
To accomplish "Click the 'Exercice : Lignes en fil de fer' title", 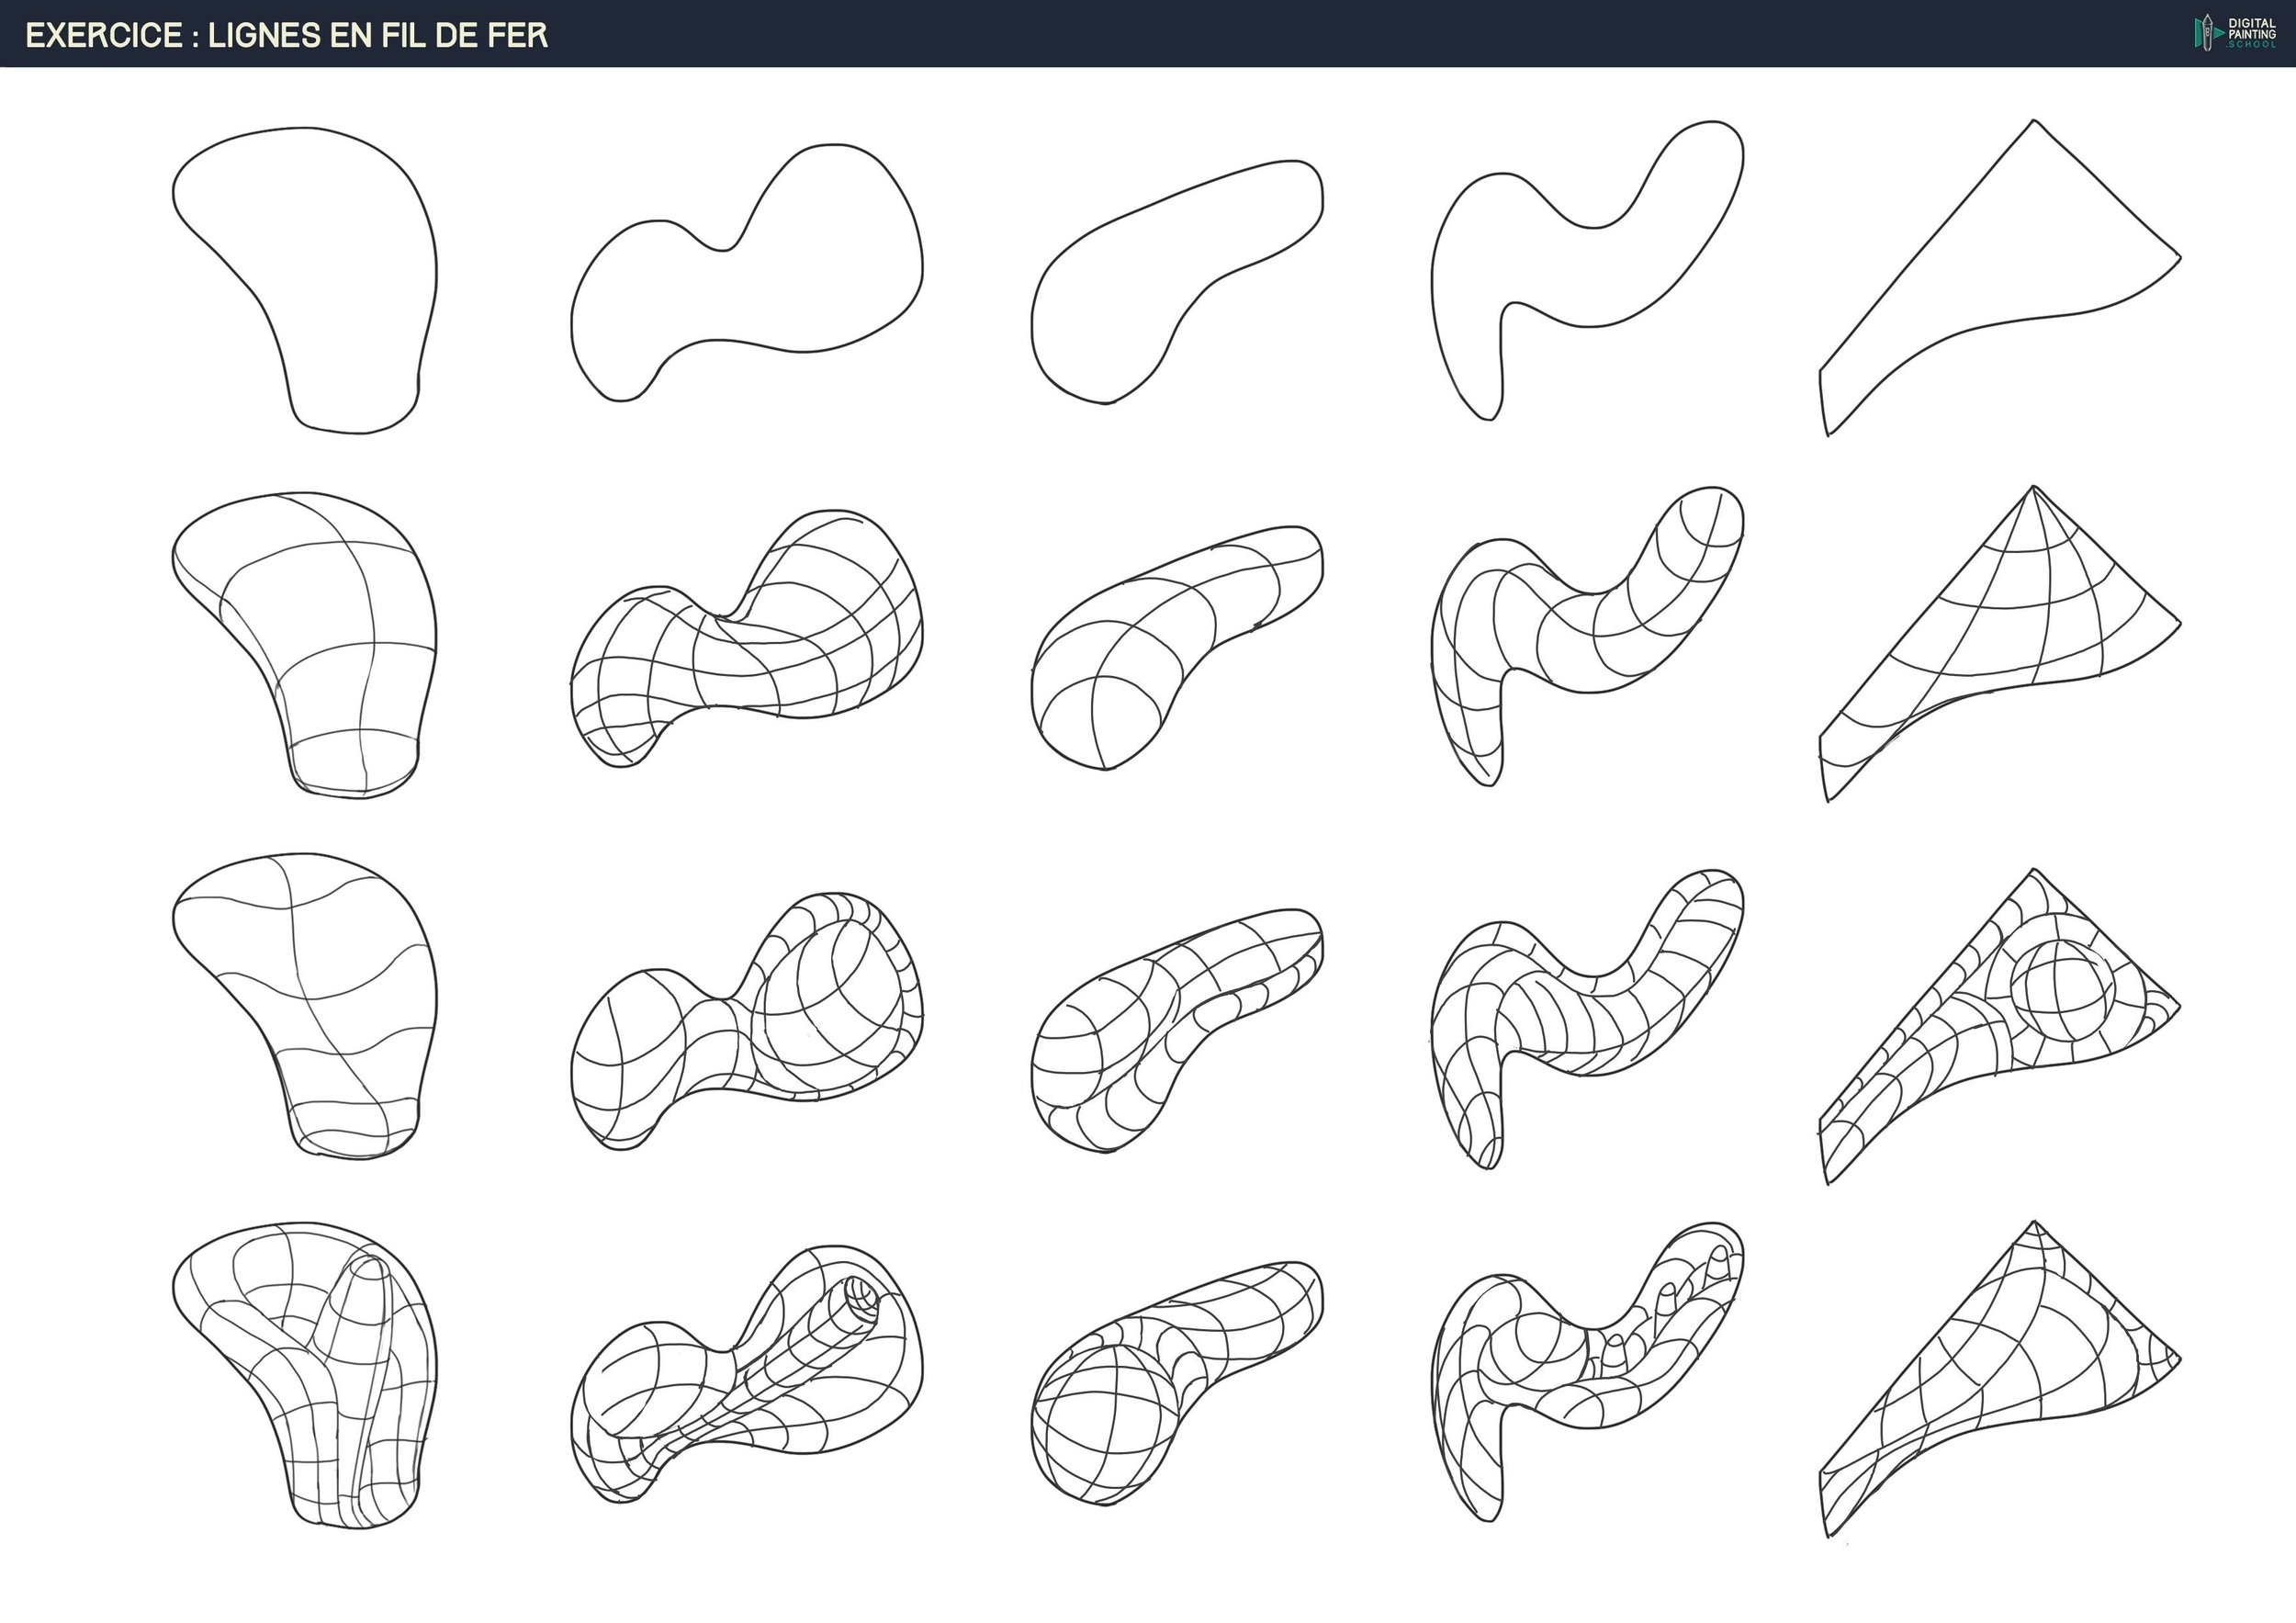I will (x=286, y=35).
